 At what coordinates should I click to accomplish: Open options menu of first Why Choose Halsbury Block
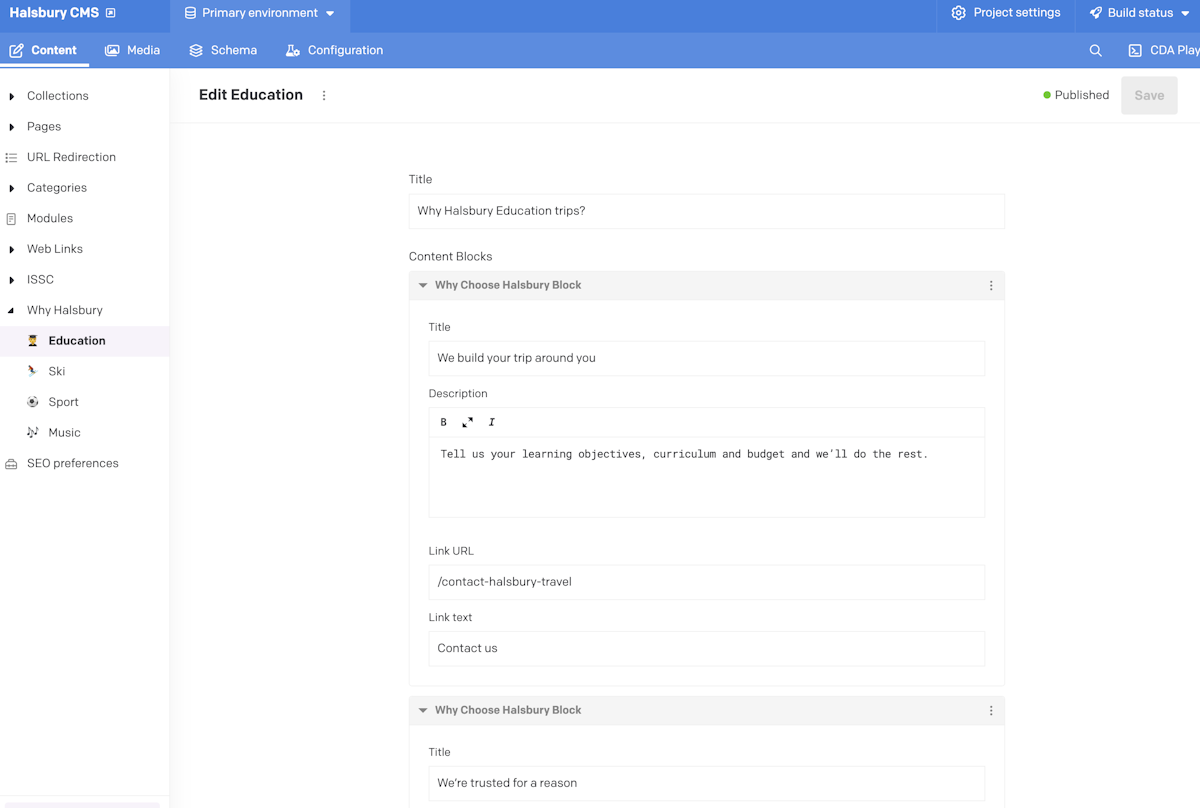click(x=991, y=286)
